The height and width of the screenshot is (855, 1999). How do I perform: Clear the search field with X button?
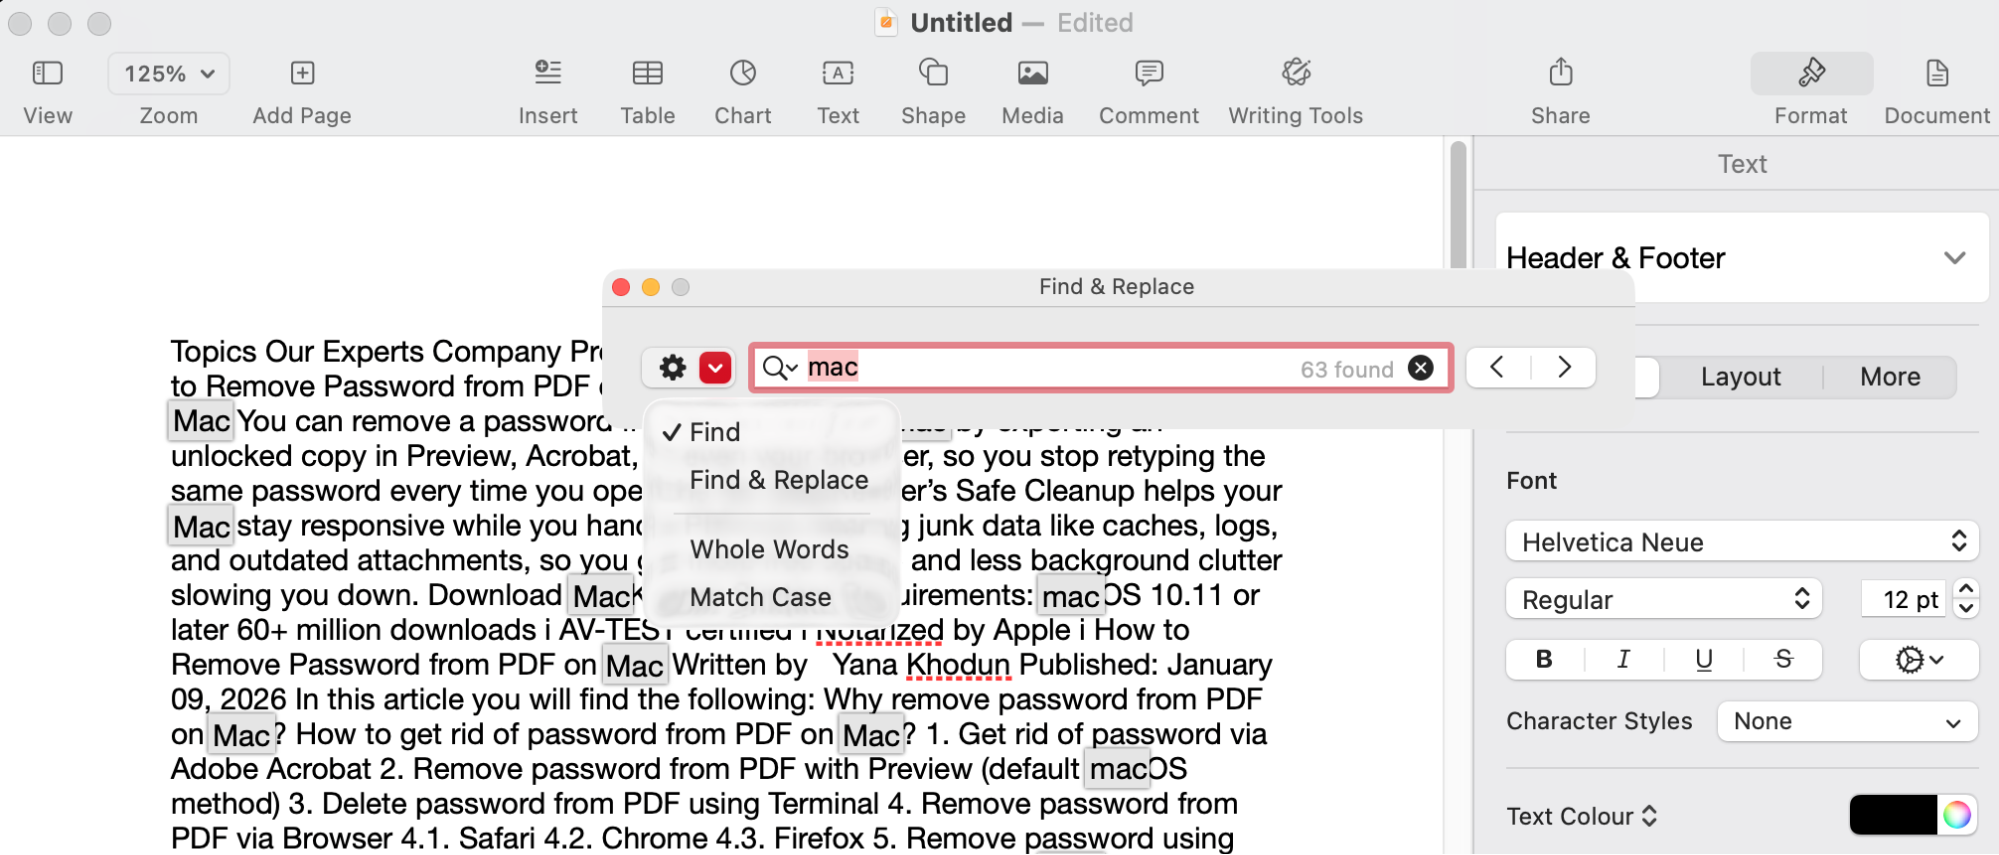tap(1420, 368)
